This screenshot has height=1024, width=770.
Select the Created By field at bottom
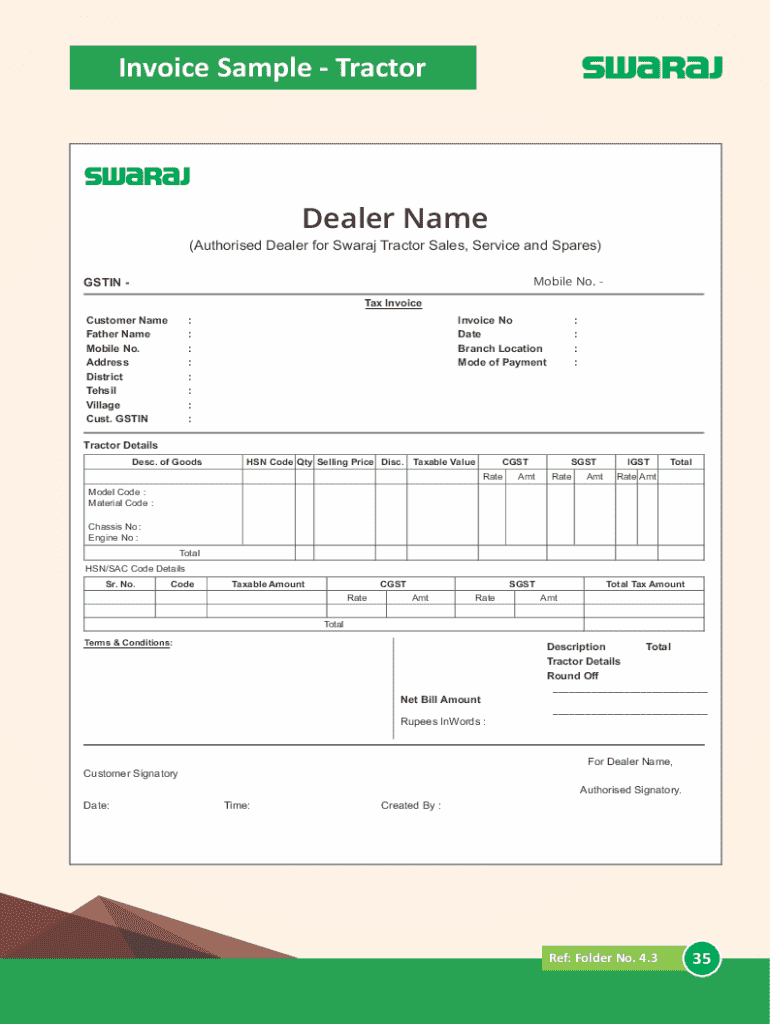410,806
